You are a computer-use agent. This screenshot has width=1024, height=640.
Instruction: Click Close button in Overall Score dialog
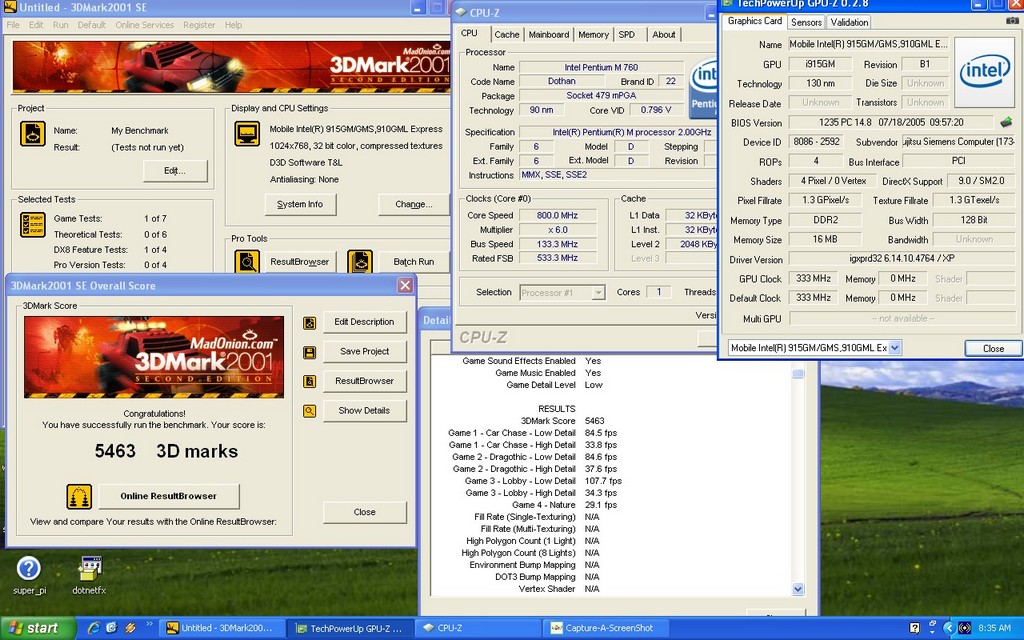click(x=364, y=512)
